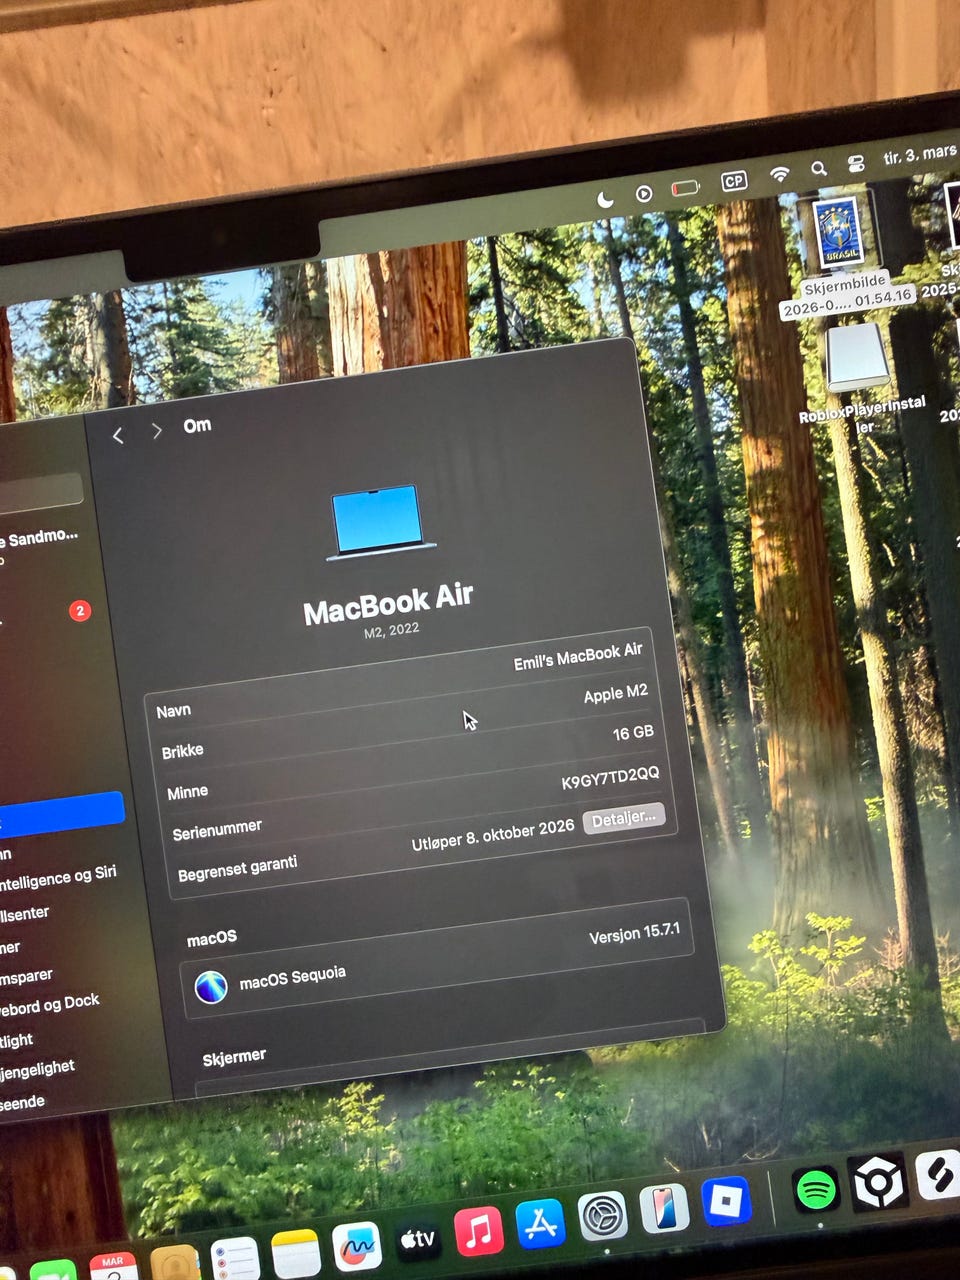Open Spotify from the Dock
This screenshot has width=960, height=1280.
point(817,1190)
